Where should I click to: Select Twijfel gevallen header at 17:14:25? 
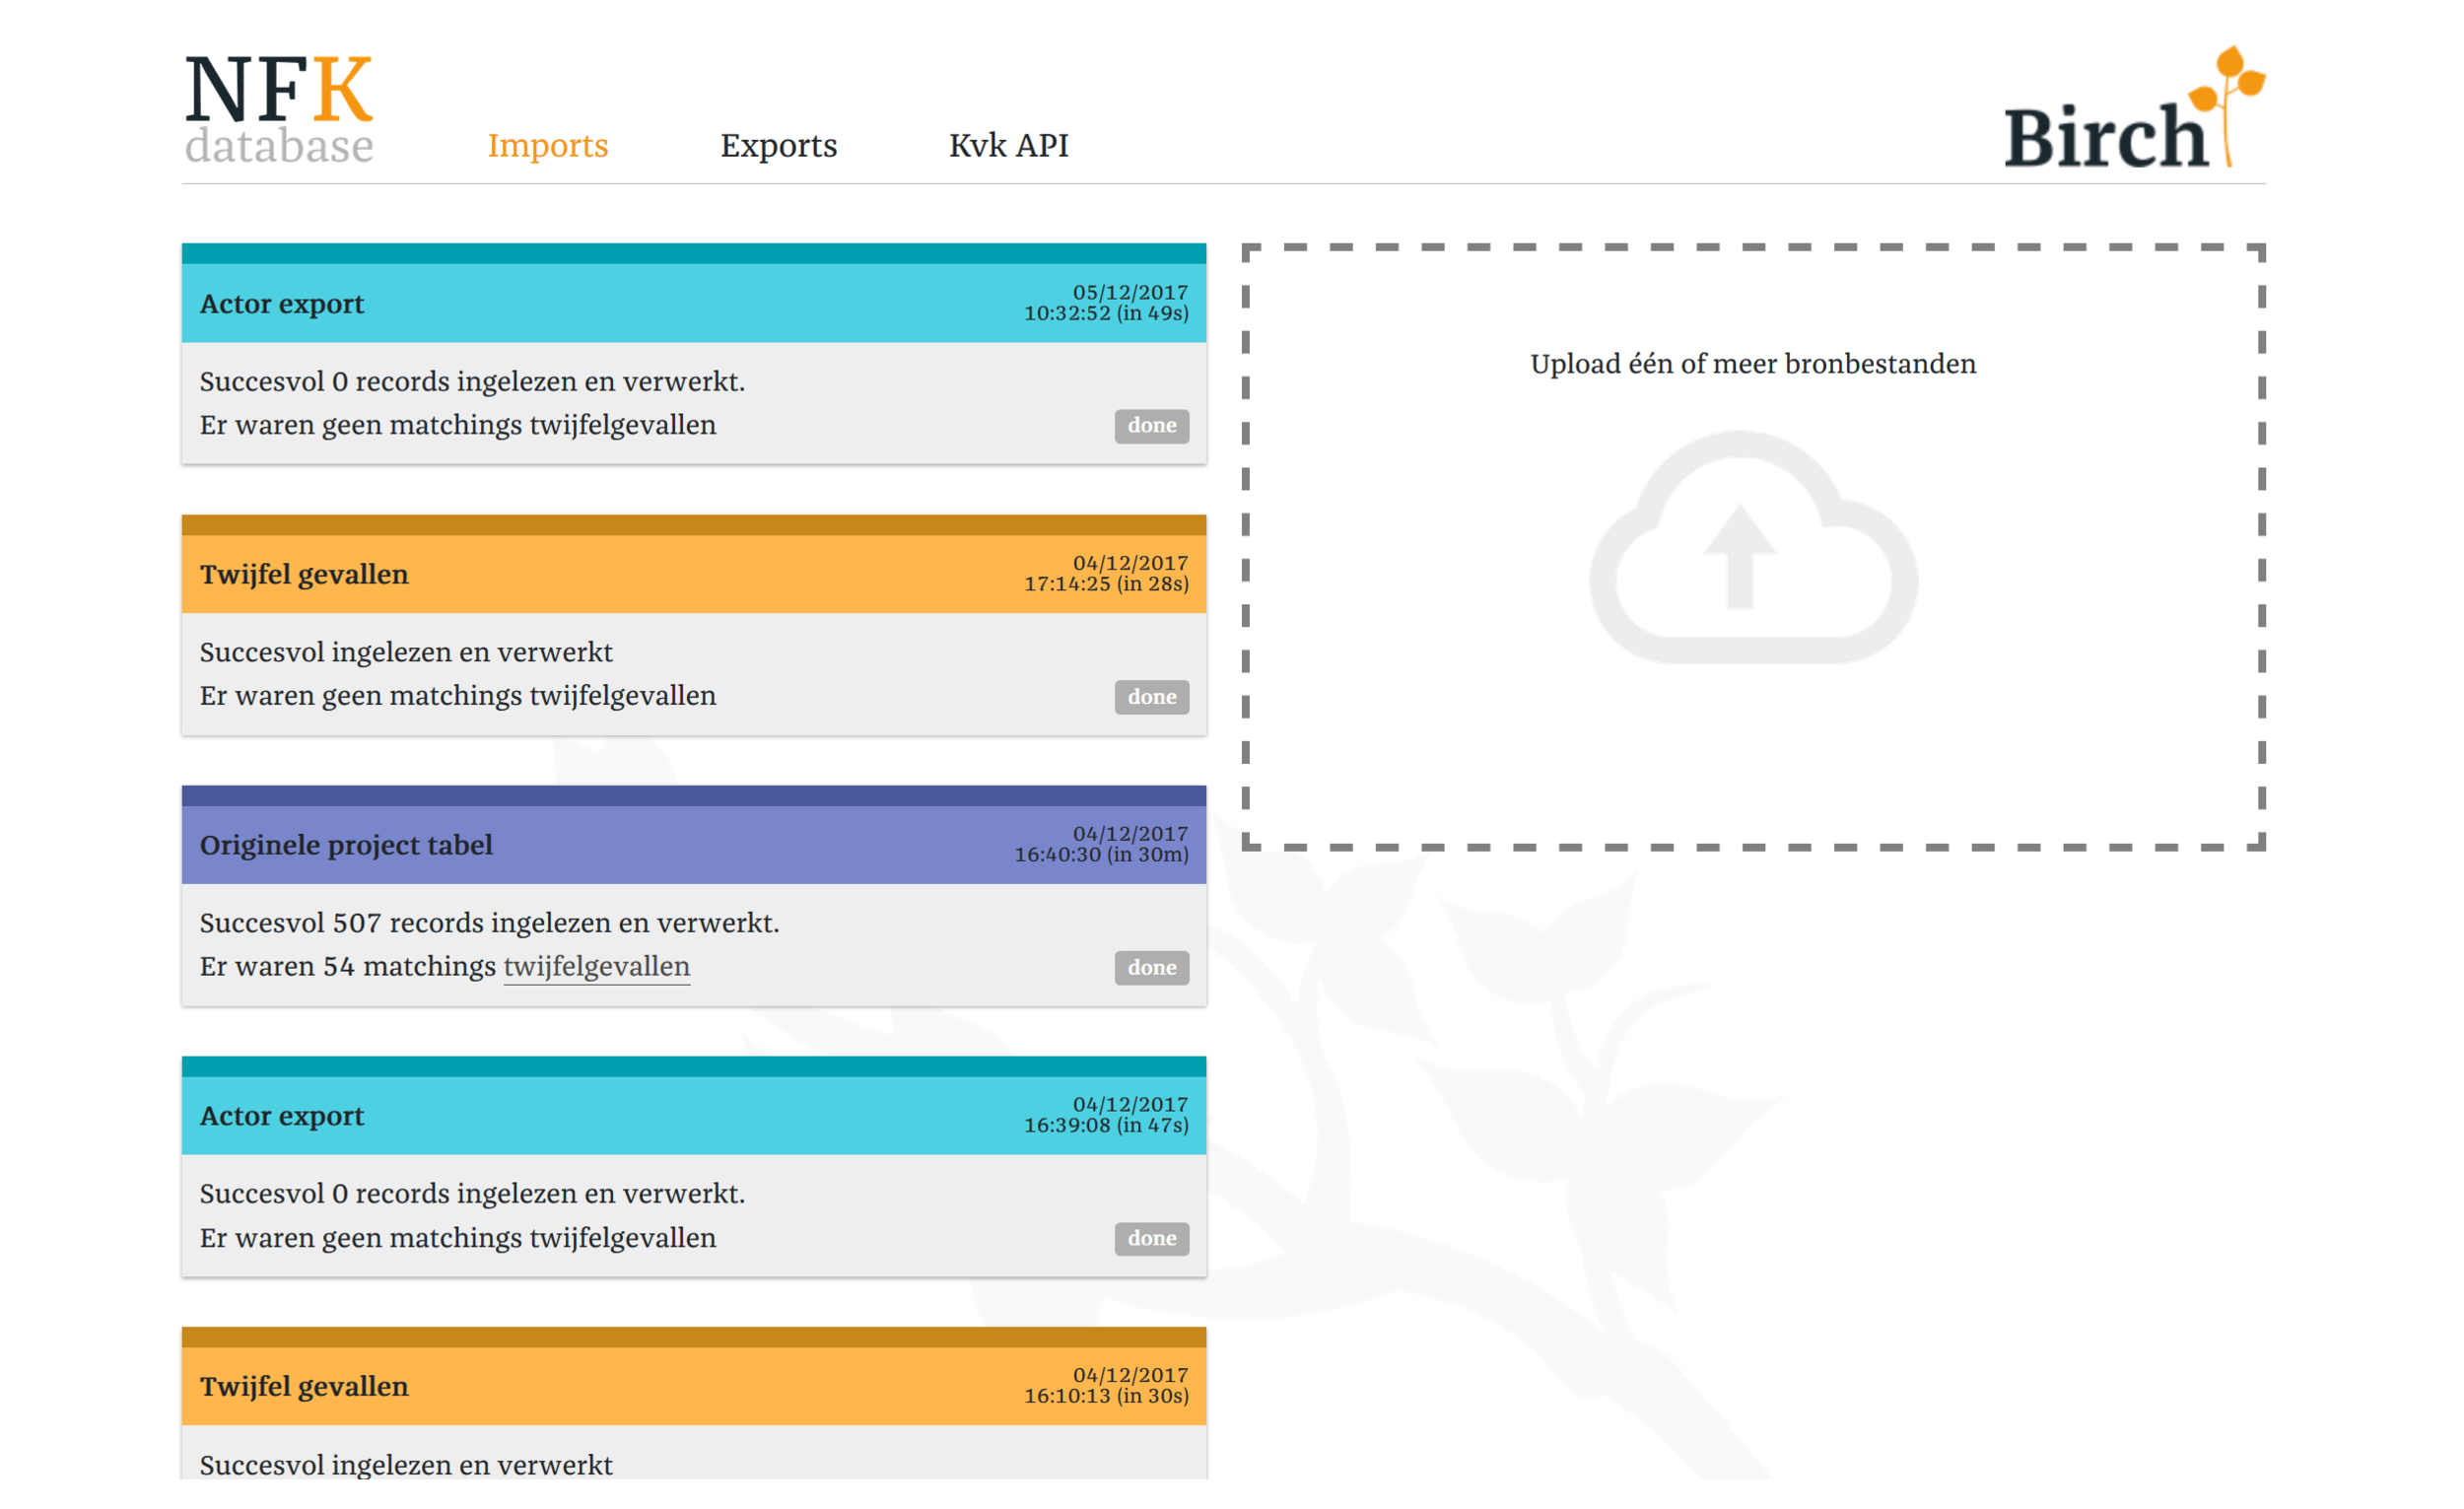click(694, 574)
